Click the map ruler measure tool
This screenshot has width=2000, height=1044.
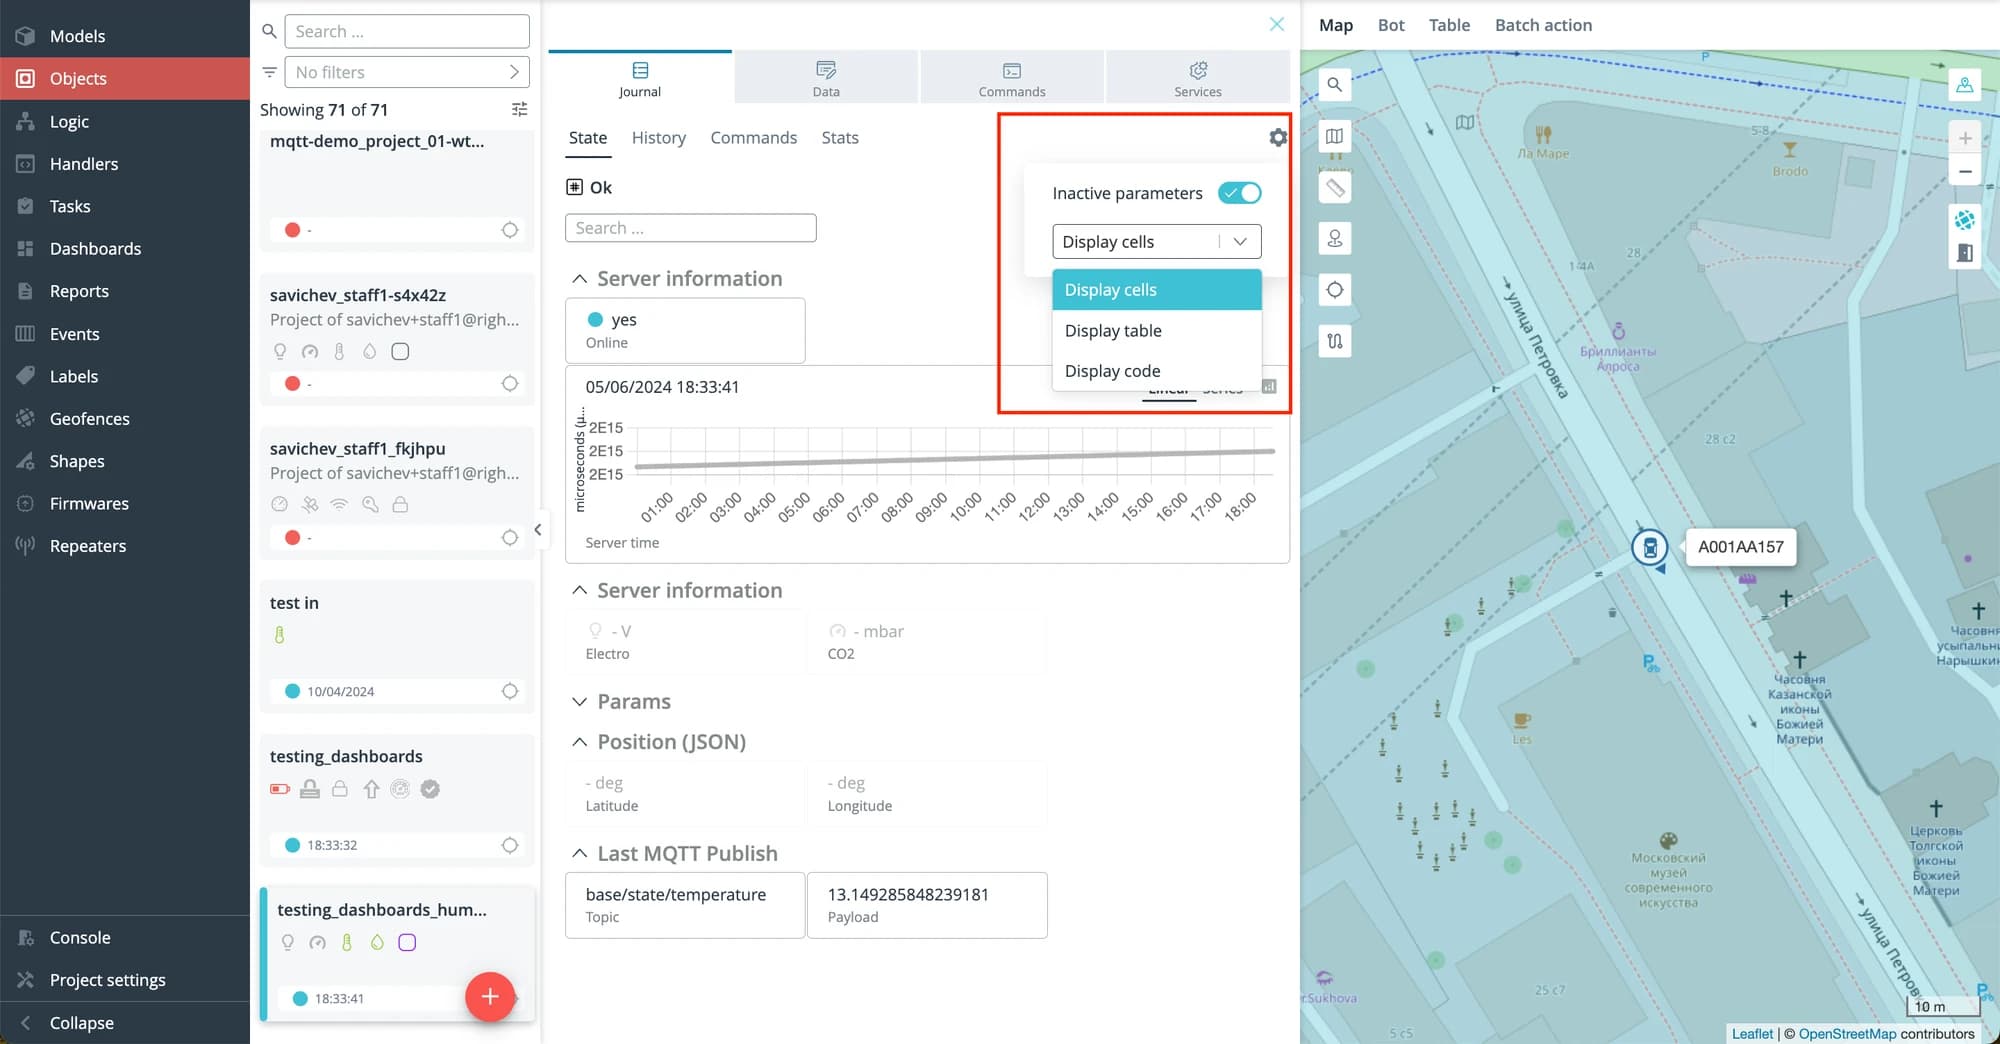pos(1334,188)
